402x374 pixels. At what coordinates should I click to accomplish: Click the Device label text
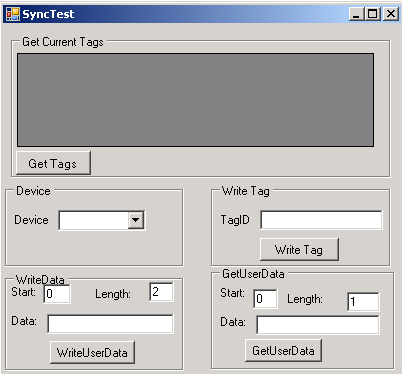tap(31, 220)
